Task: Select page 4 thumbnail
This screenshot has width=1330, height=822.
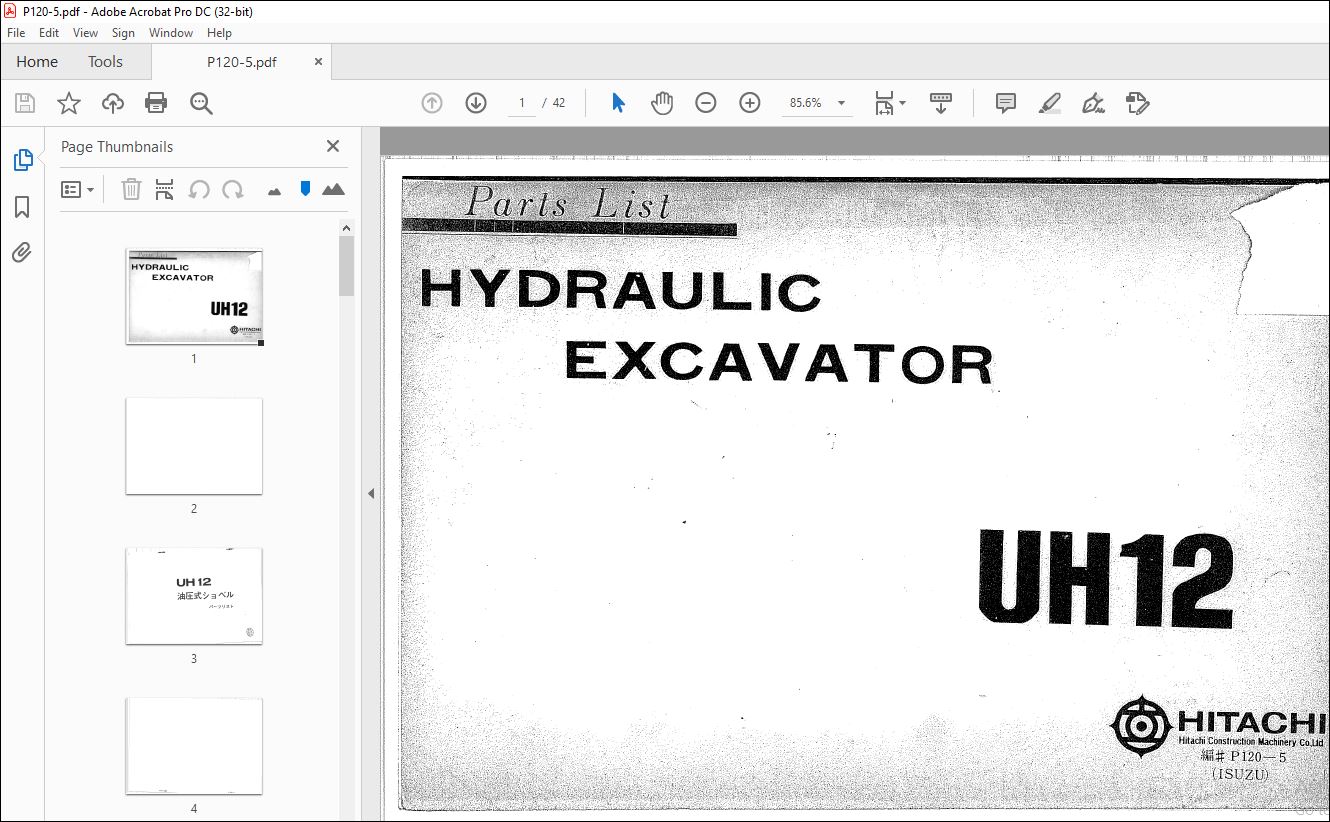Action: tap(194, 746)
